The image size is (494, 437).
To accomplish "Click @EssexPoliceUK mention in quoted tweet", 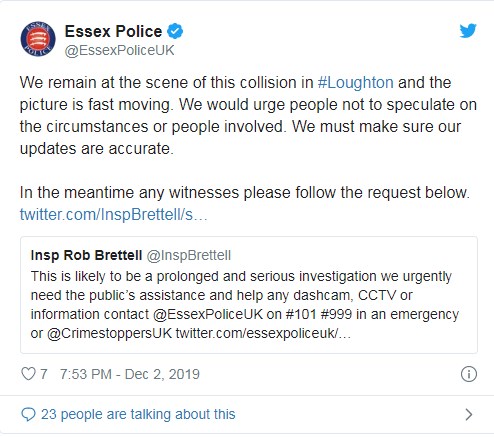I will pos(208,314).
